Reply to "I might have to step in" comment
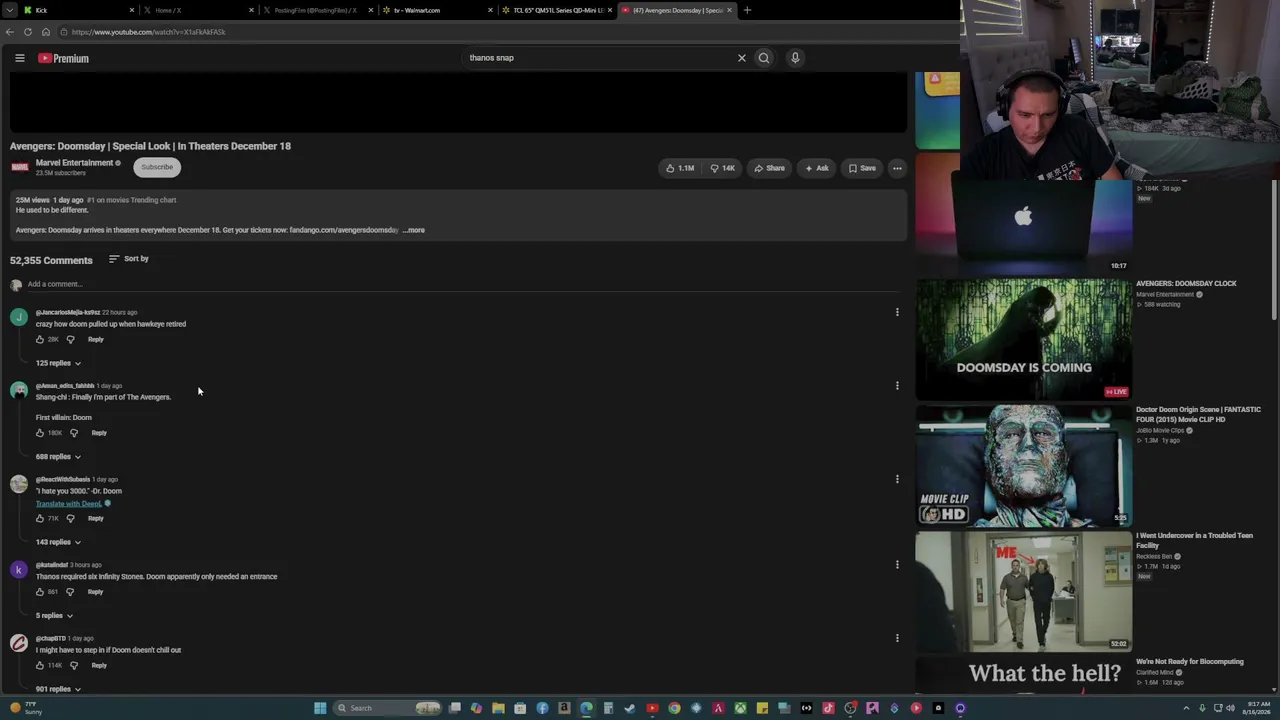The height and width of the screenshot is (720, 1280). pyautogui.click(x=99, y=666)
